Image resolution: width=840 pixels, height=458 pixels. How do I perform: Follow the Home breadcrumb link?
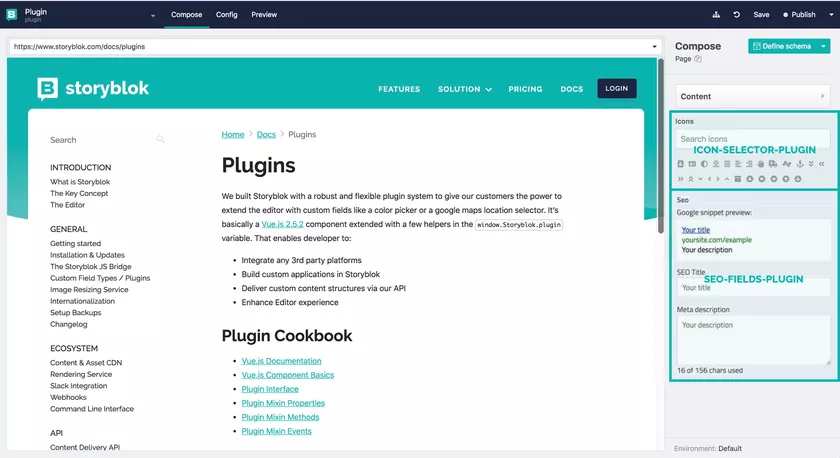tap(233, 134)
